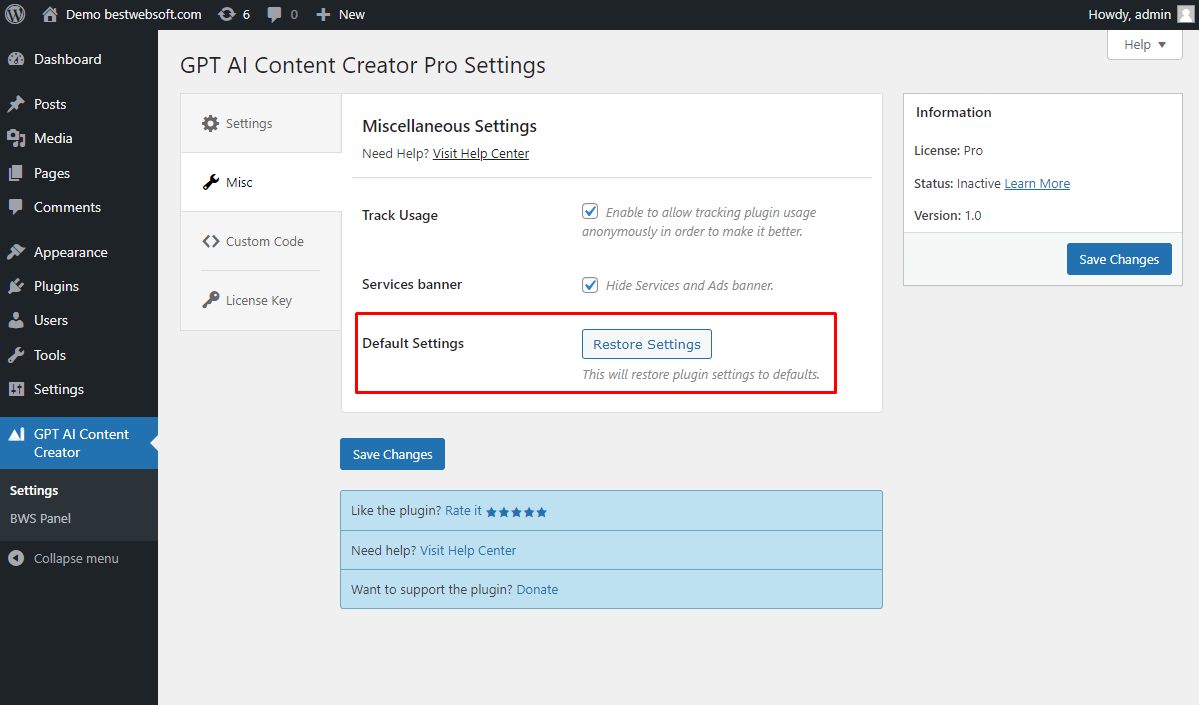Open BWS Panel submenu item
Screen dimensions: 1199x705
pyautogui.click(x=41, y=518)
